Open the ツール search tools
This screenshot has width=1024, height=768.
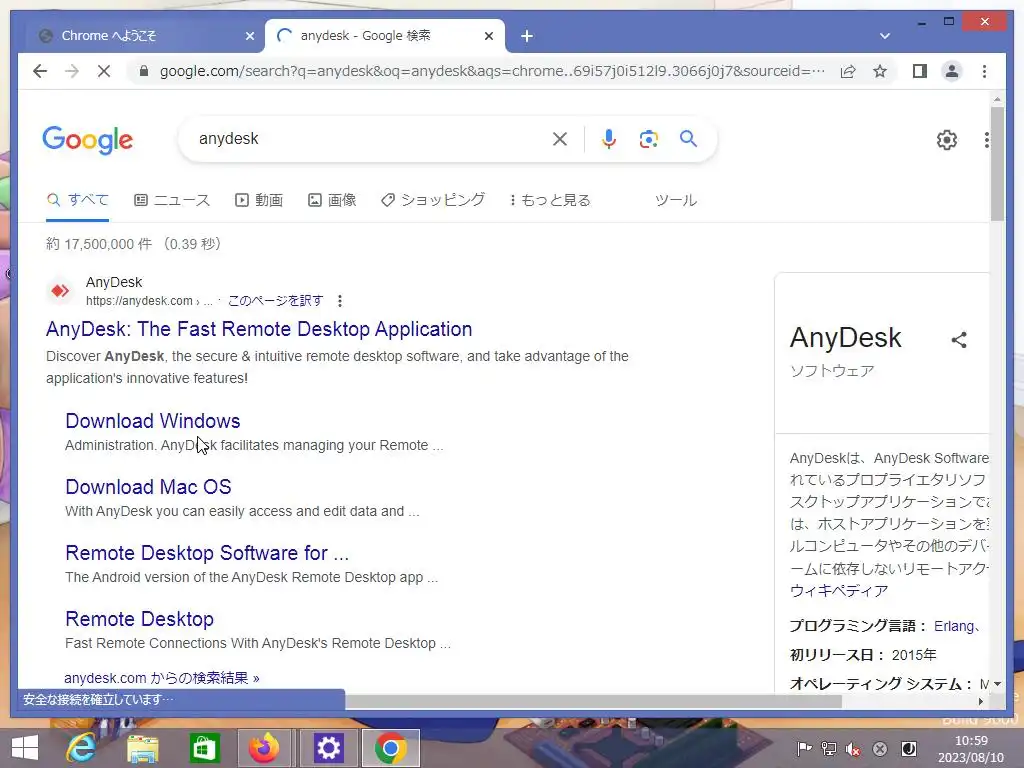(676, 200)
